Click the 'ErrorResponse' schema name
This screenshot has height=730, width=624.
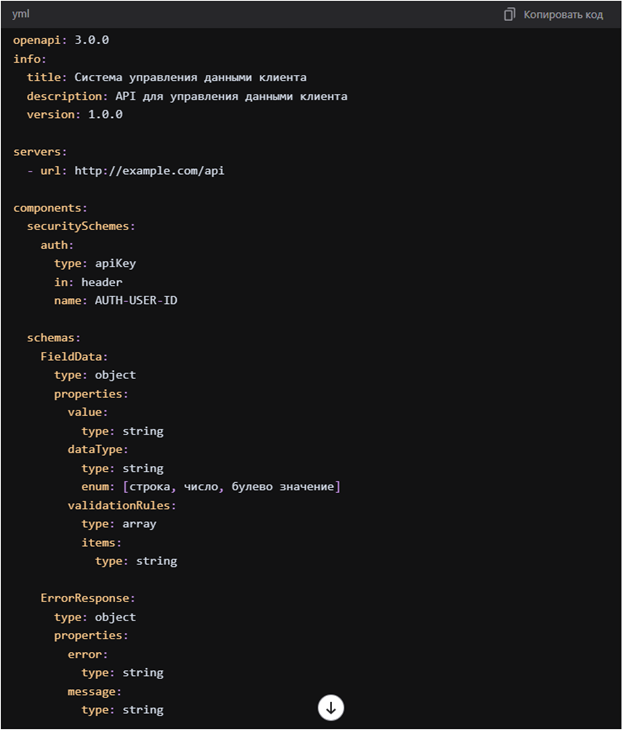pyautogui.click(x=84, y=598)
